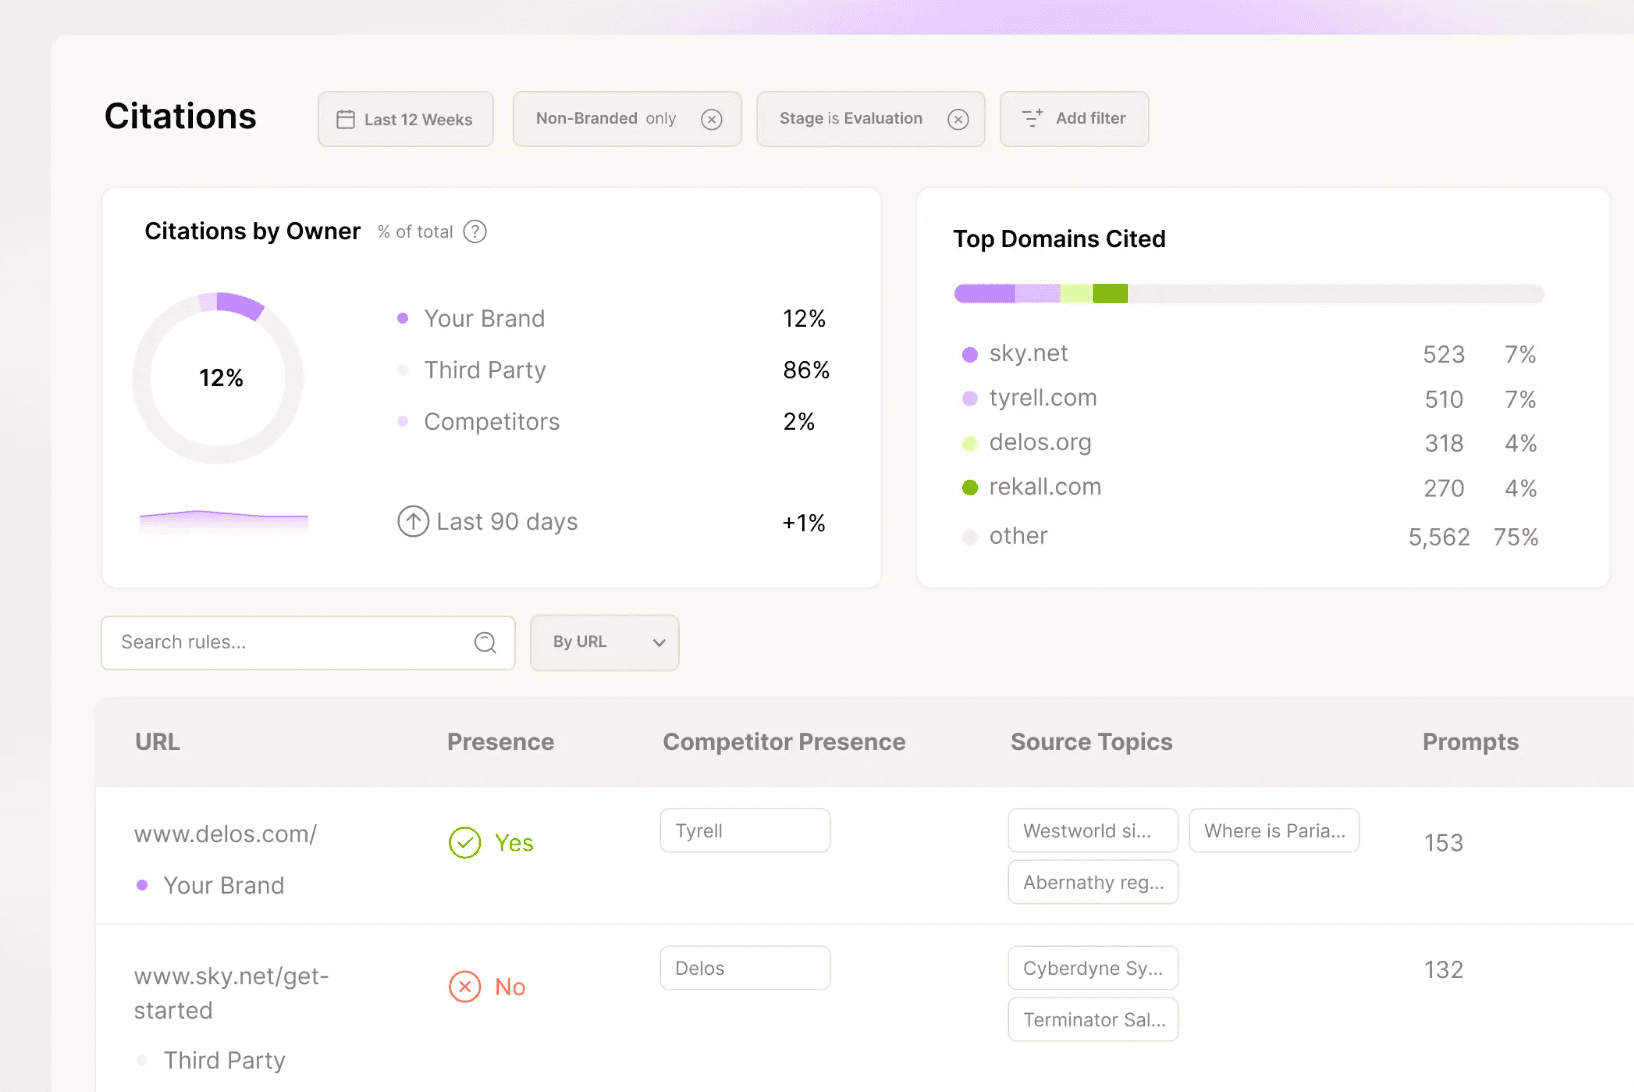The height and width of the screenshot is (1092, 1634).
Task: Click the red X icon next to No
Action: point(465,987)
